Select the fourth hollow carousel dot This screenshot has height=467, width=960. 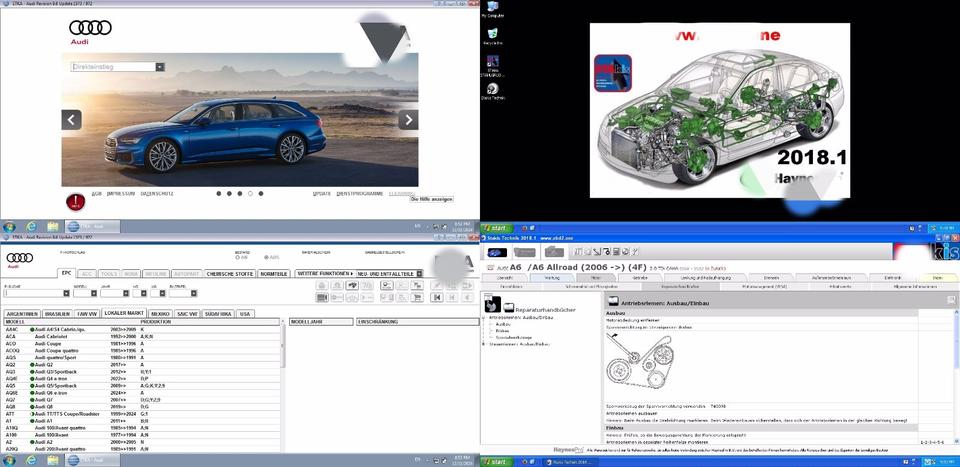pyautogui.click(x=250, y=193)
